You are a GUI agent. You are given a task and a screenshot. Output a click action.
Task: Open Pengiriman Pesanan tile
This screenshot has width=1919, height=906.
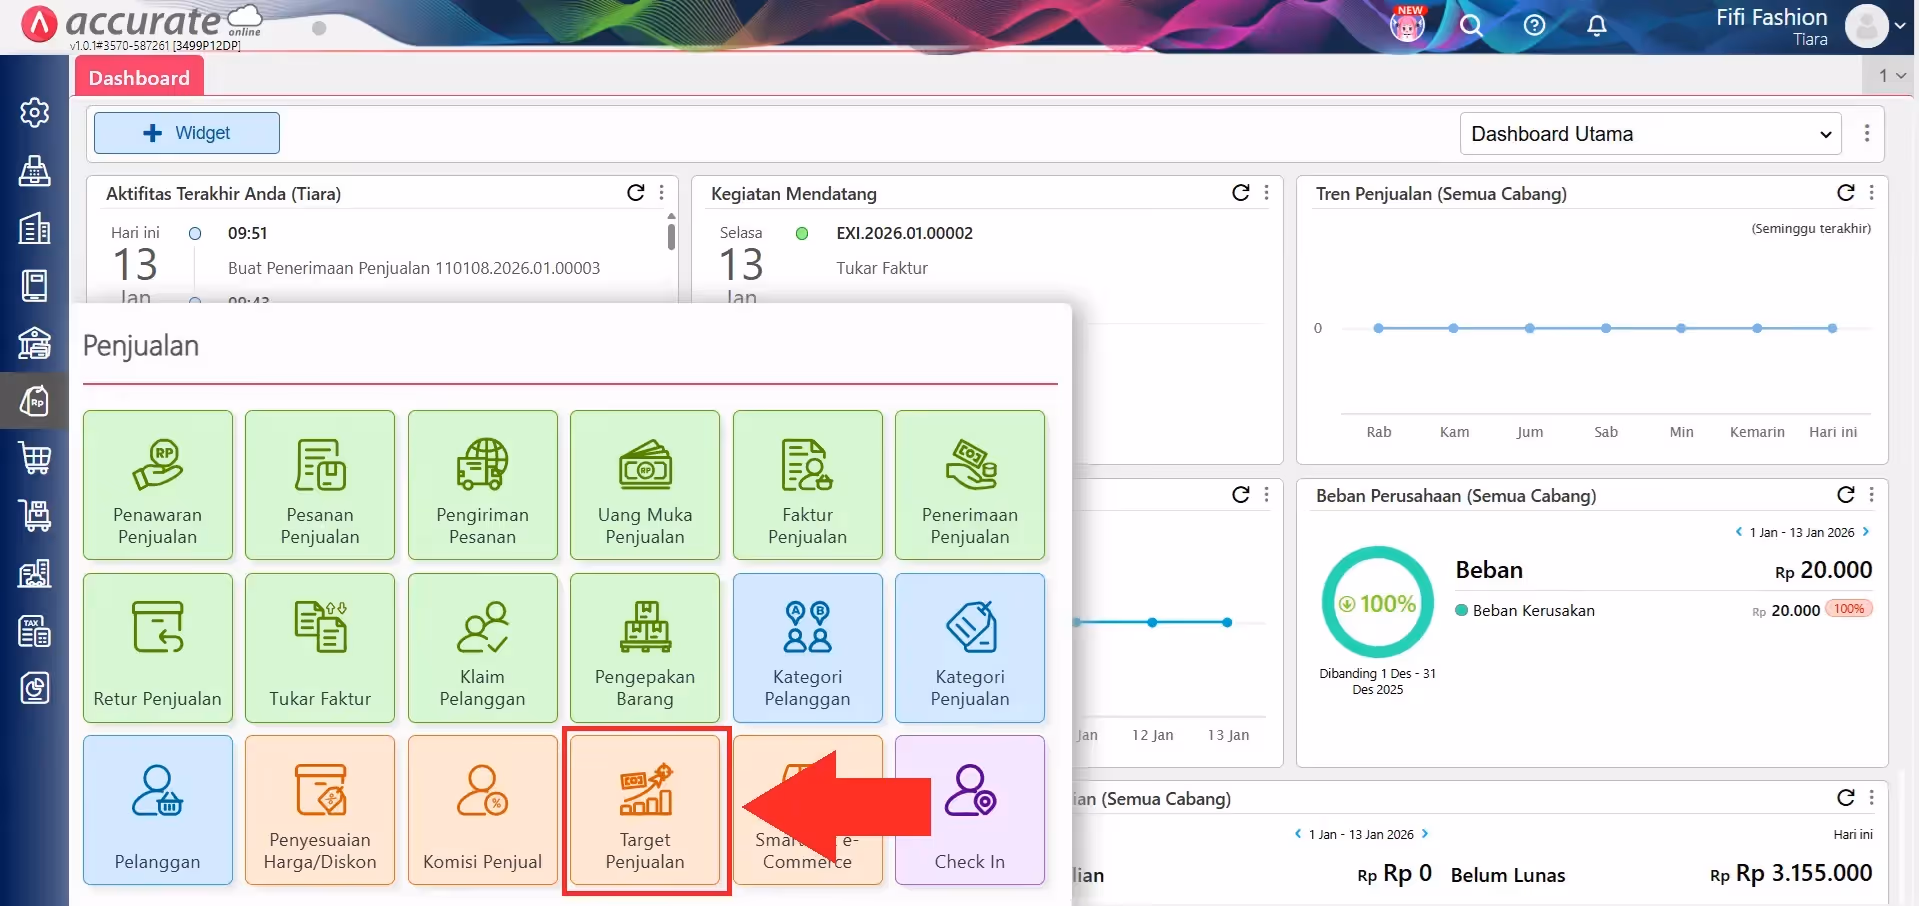click(483, 485)
